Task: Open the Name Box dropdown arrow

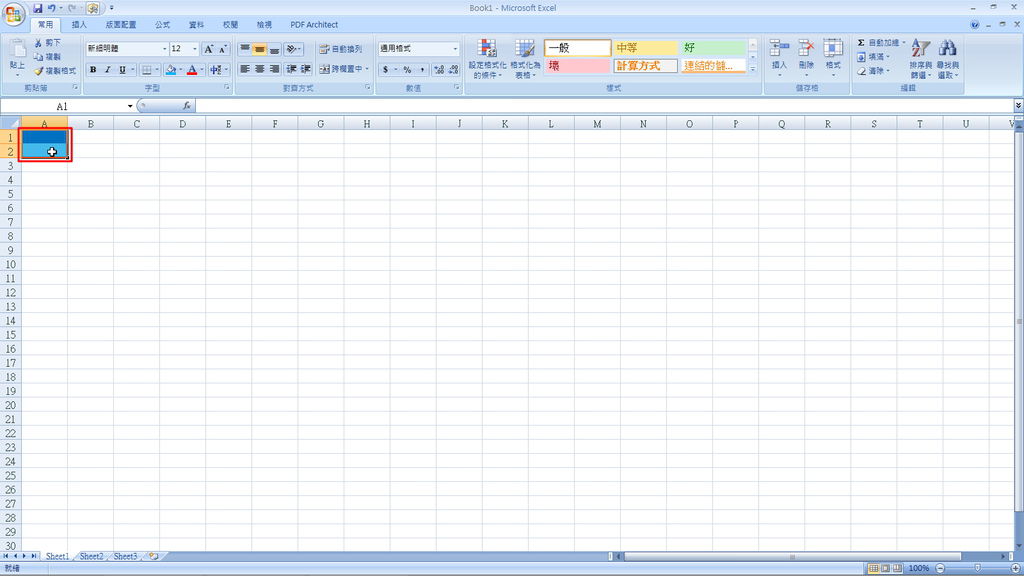Action: (130, 106)
